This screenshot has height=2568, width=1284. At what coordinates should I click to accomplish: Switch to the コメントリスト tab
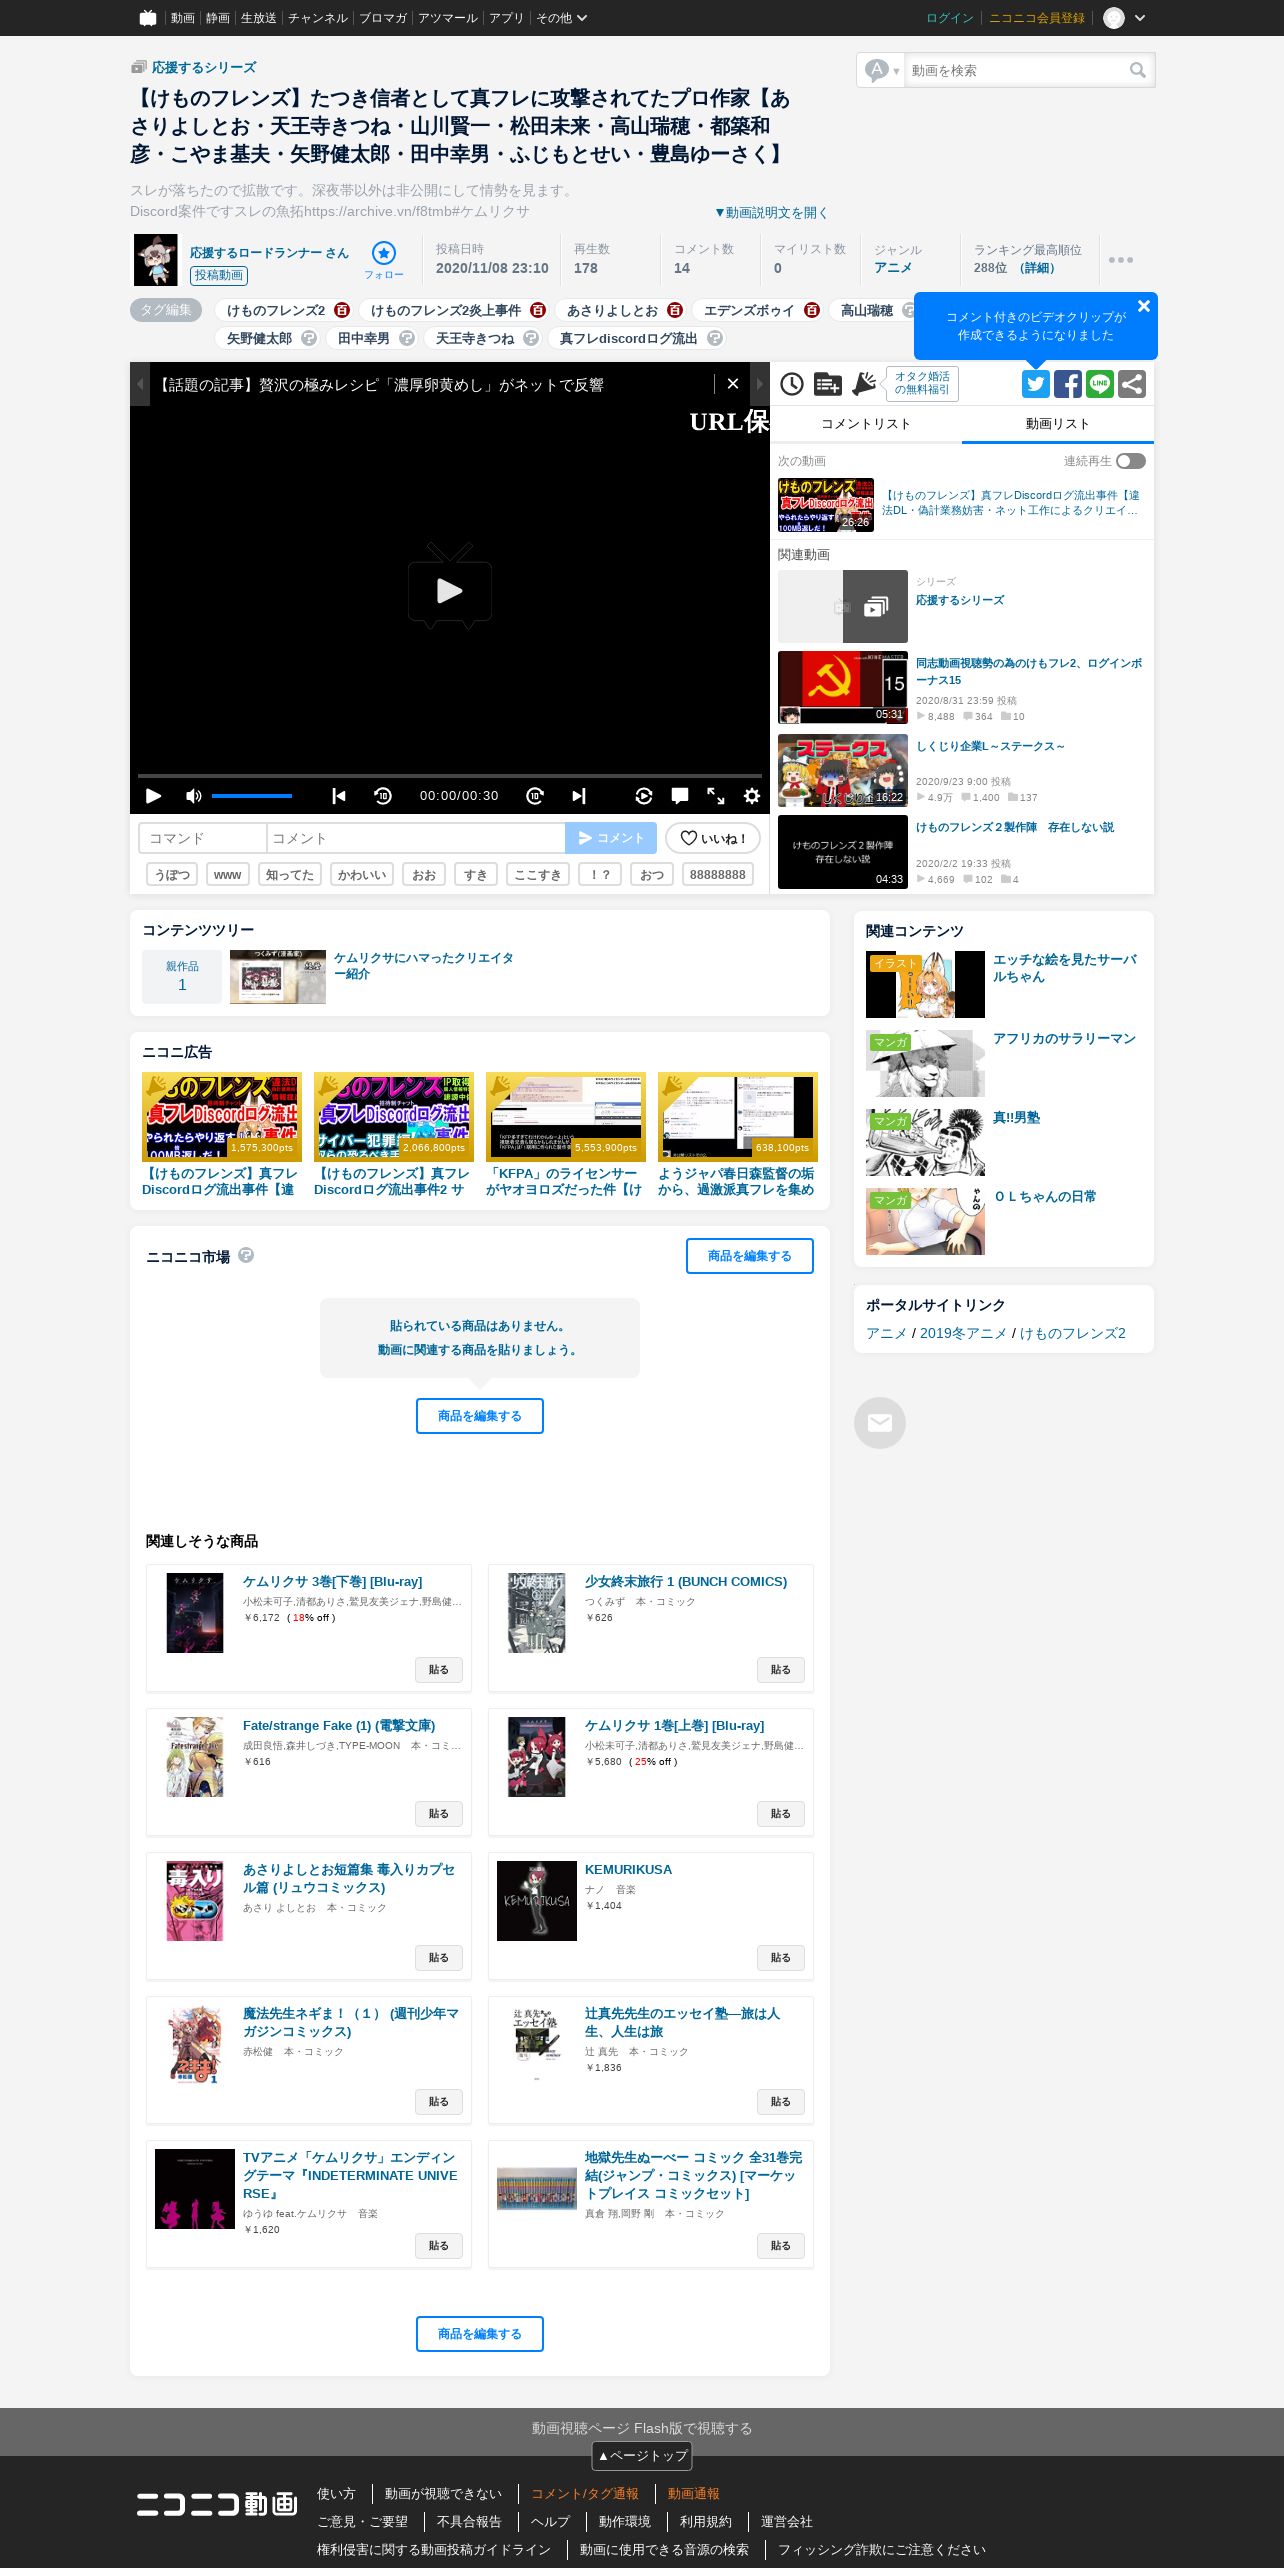click(x=866, y=424)
